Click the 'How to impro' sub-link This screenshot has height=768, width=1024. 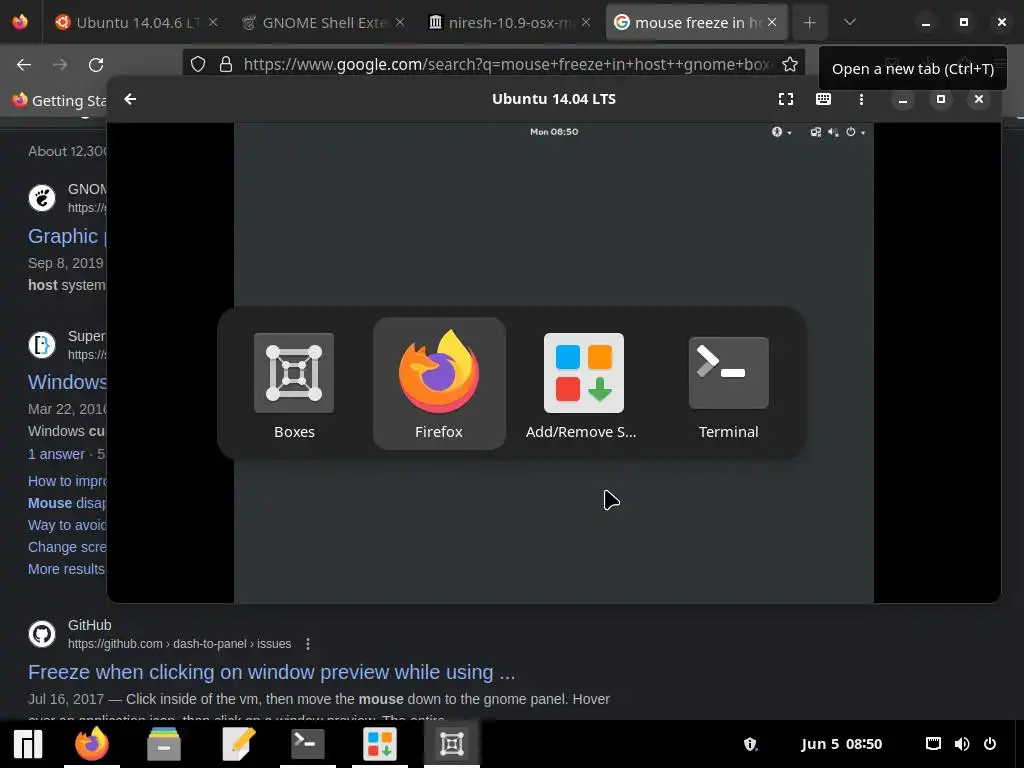pyautogui.click(x=67, y=481)
